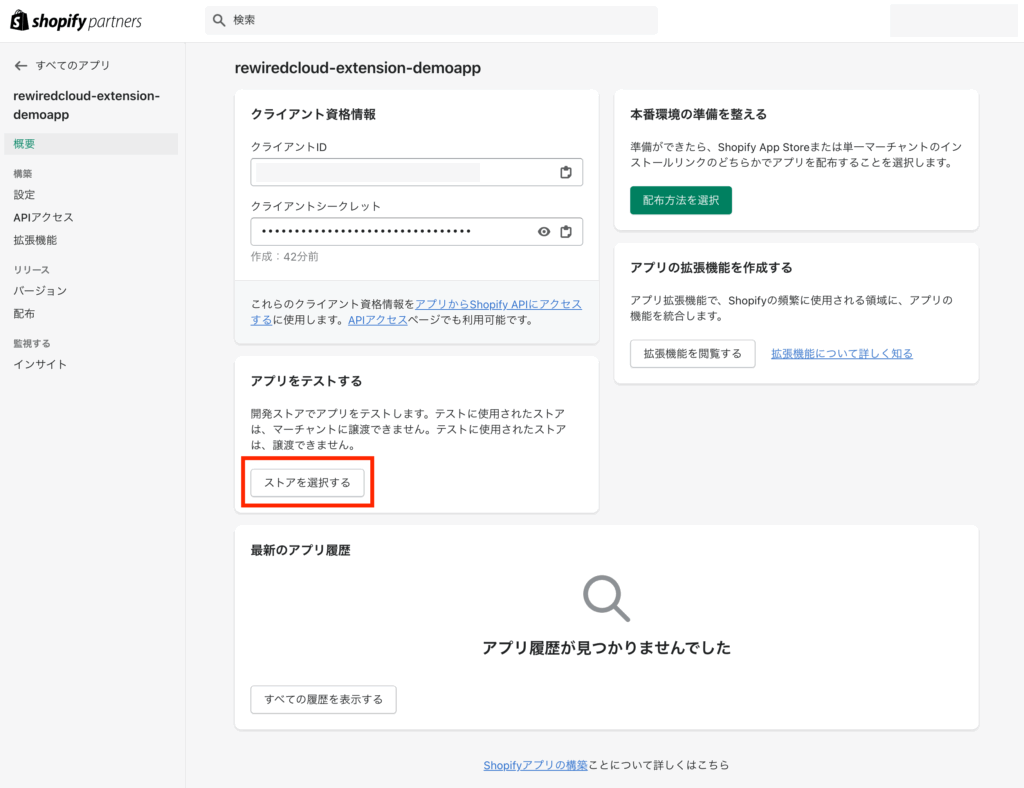Open インサイト in the sidebar

(x=40, y=364)
